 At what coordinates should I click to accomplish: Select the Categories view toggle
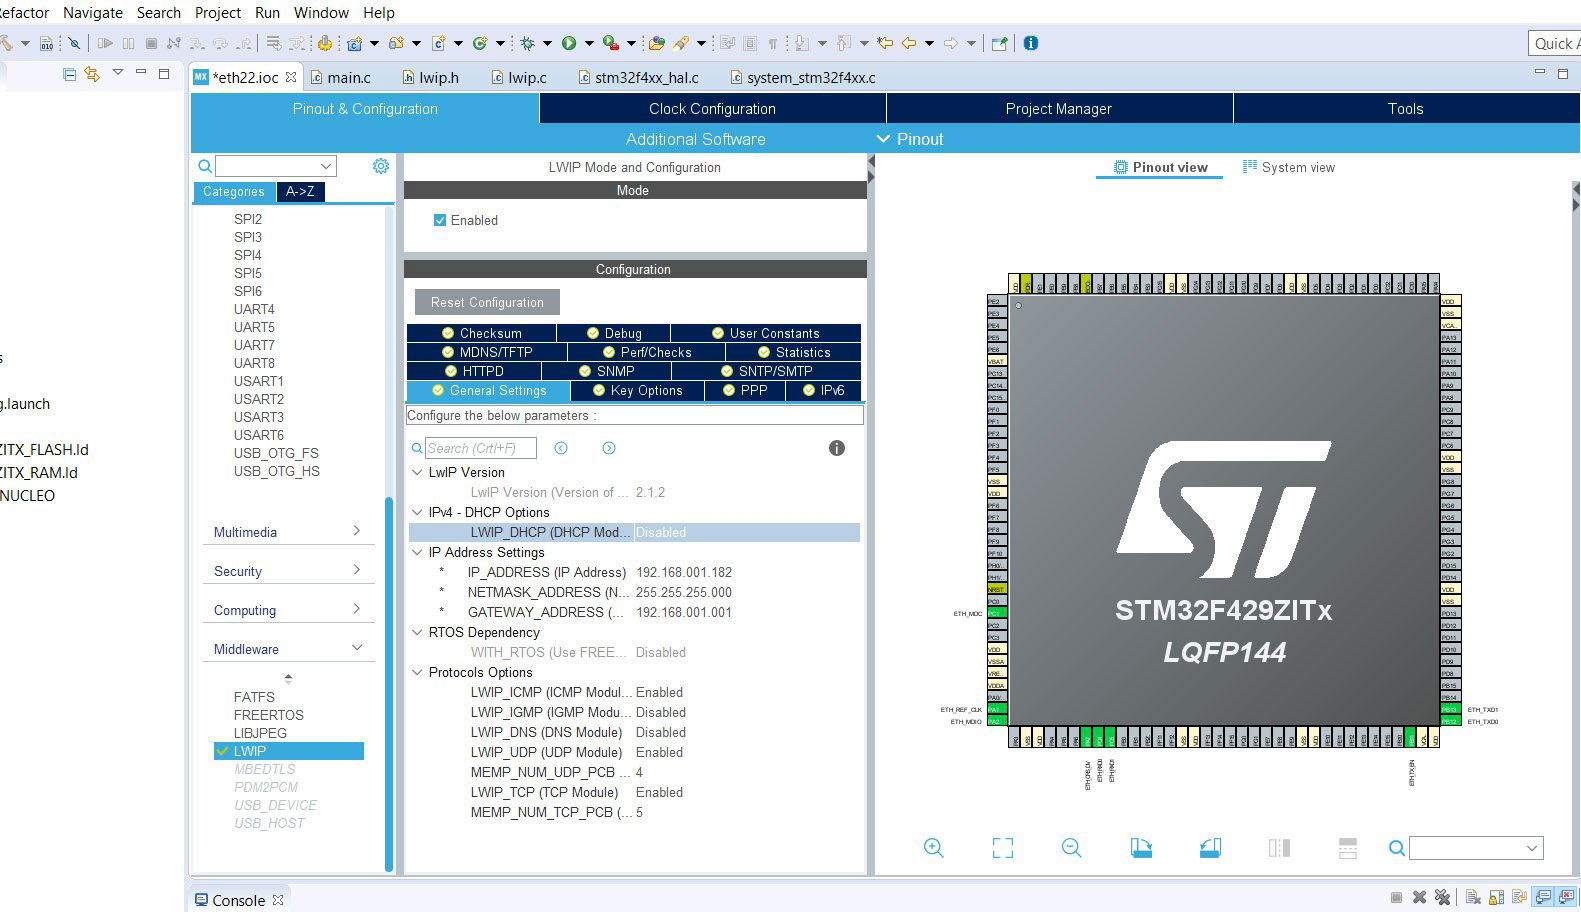[233, 191]
